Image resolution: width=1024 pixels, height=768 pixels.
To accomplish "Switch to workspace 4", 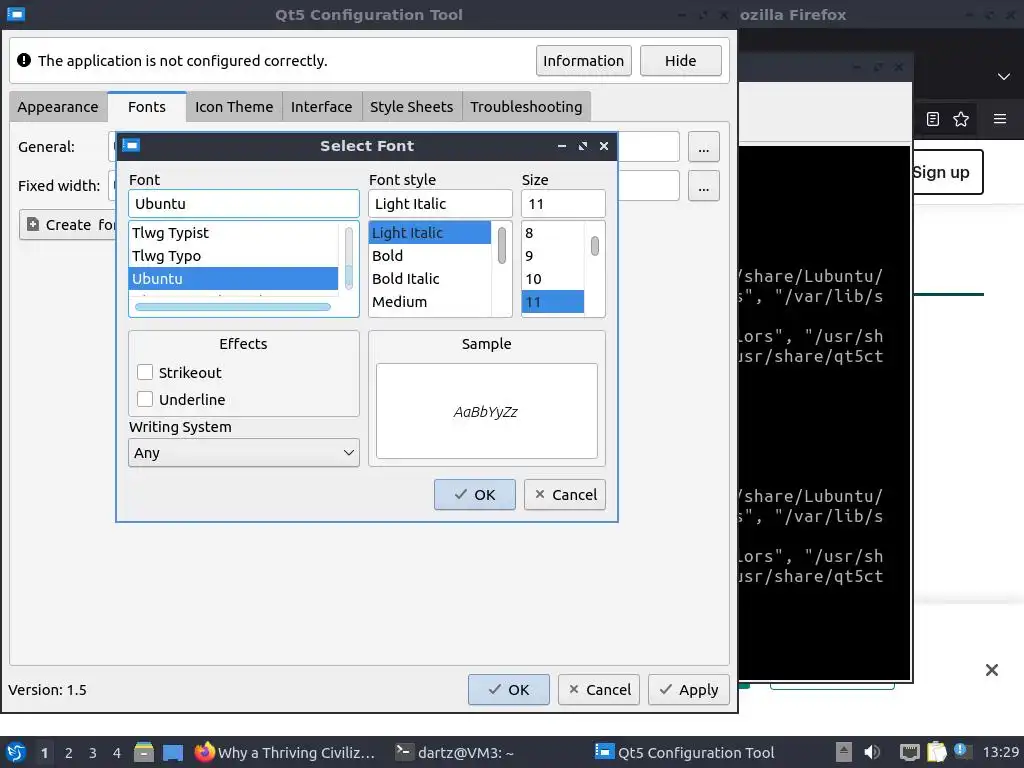I will [x=117, y=752].
